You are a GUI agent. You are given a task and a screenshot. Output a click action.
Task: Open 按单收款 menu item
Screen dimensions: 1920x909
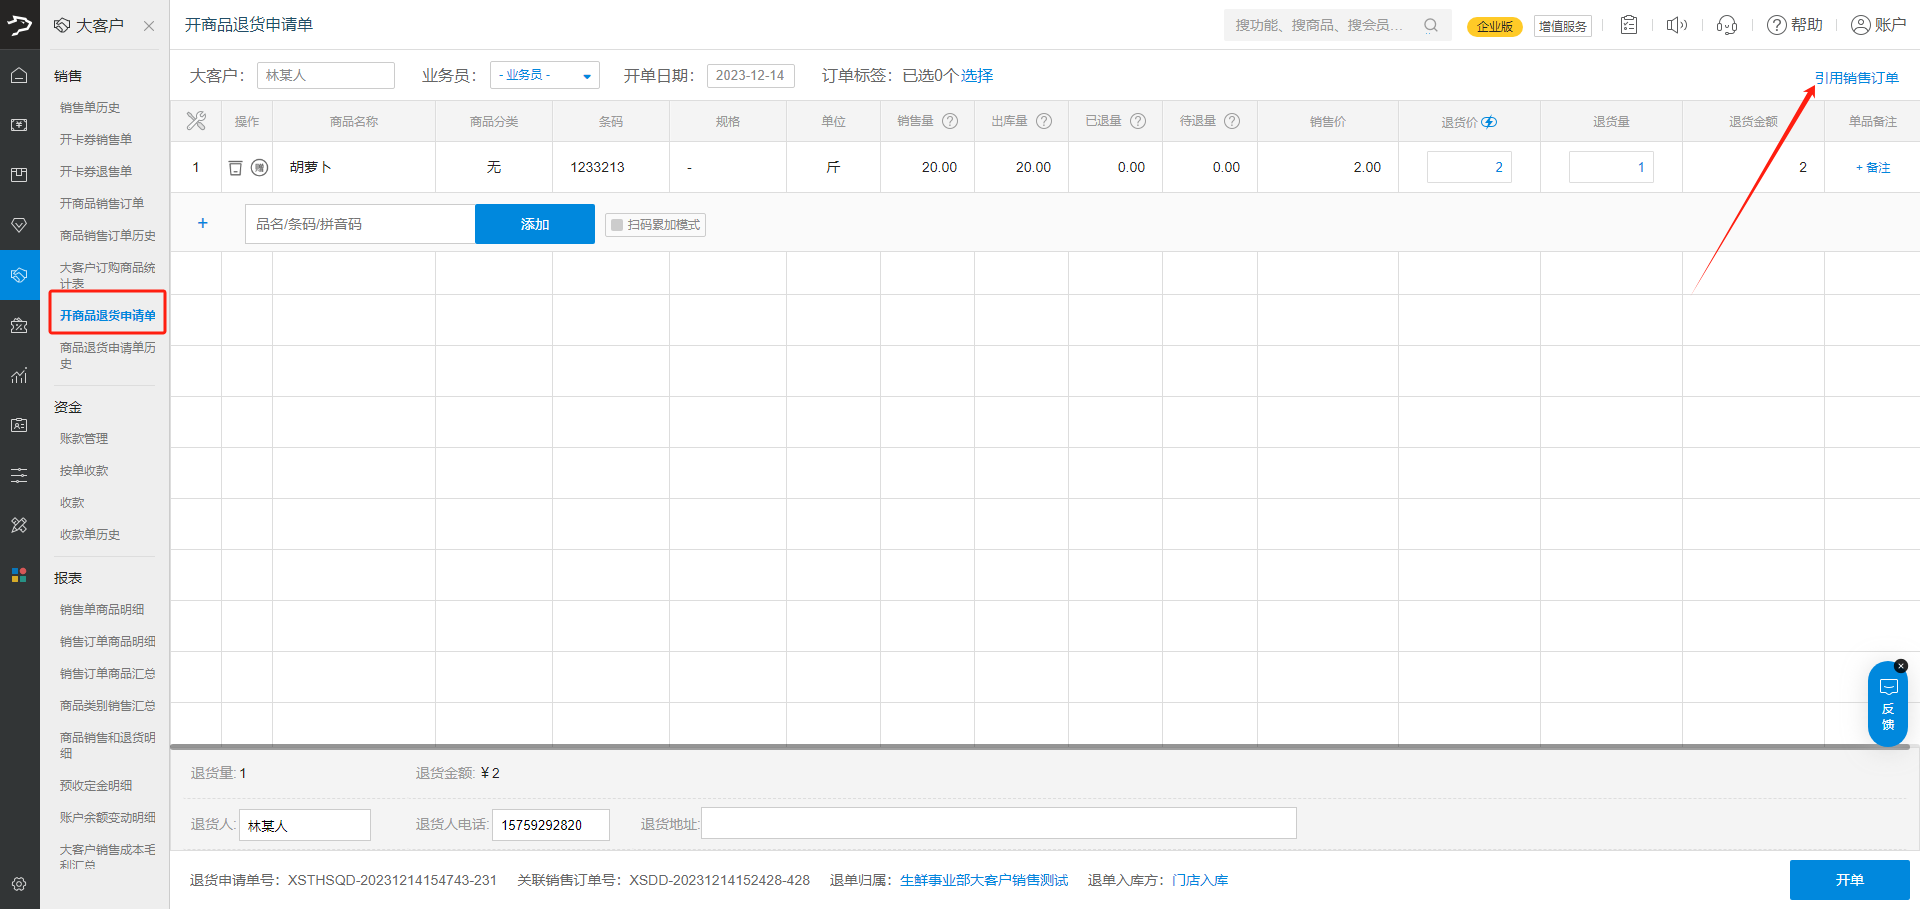tap(84, 470)
